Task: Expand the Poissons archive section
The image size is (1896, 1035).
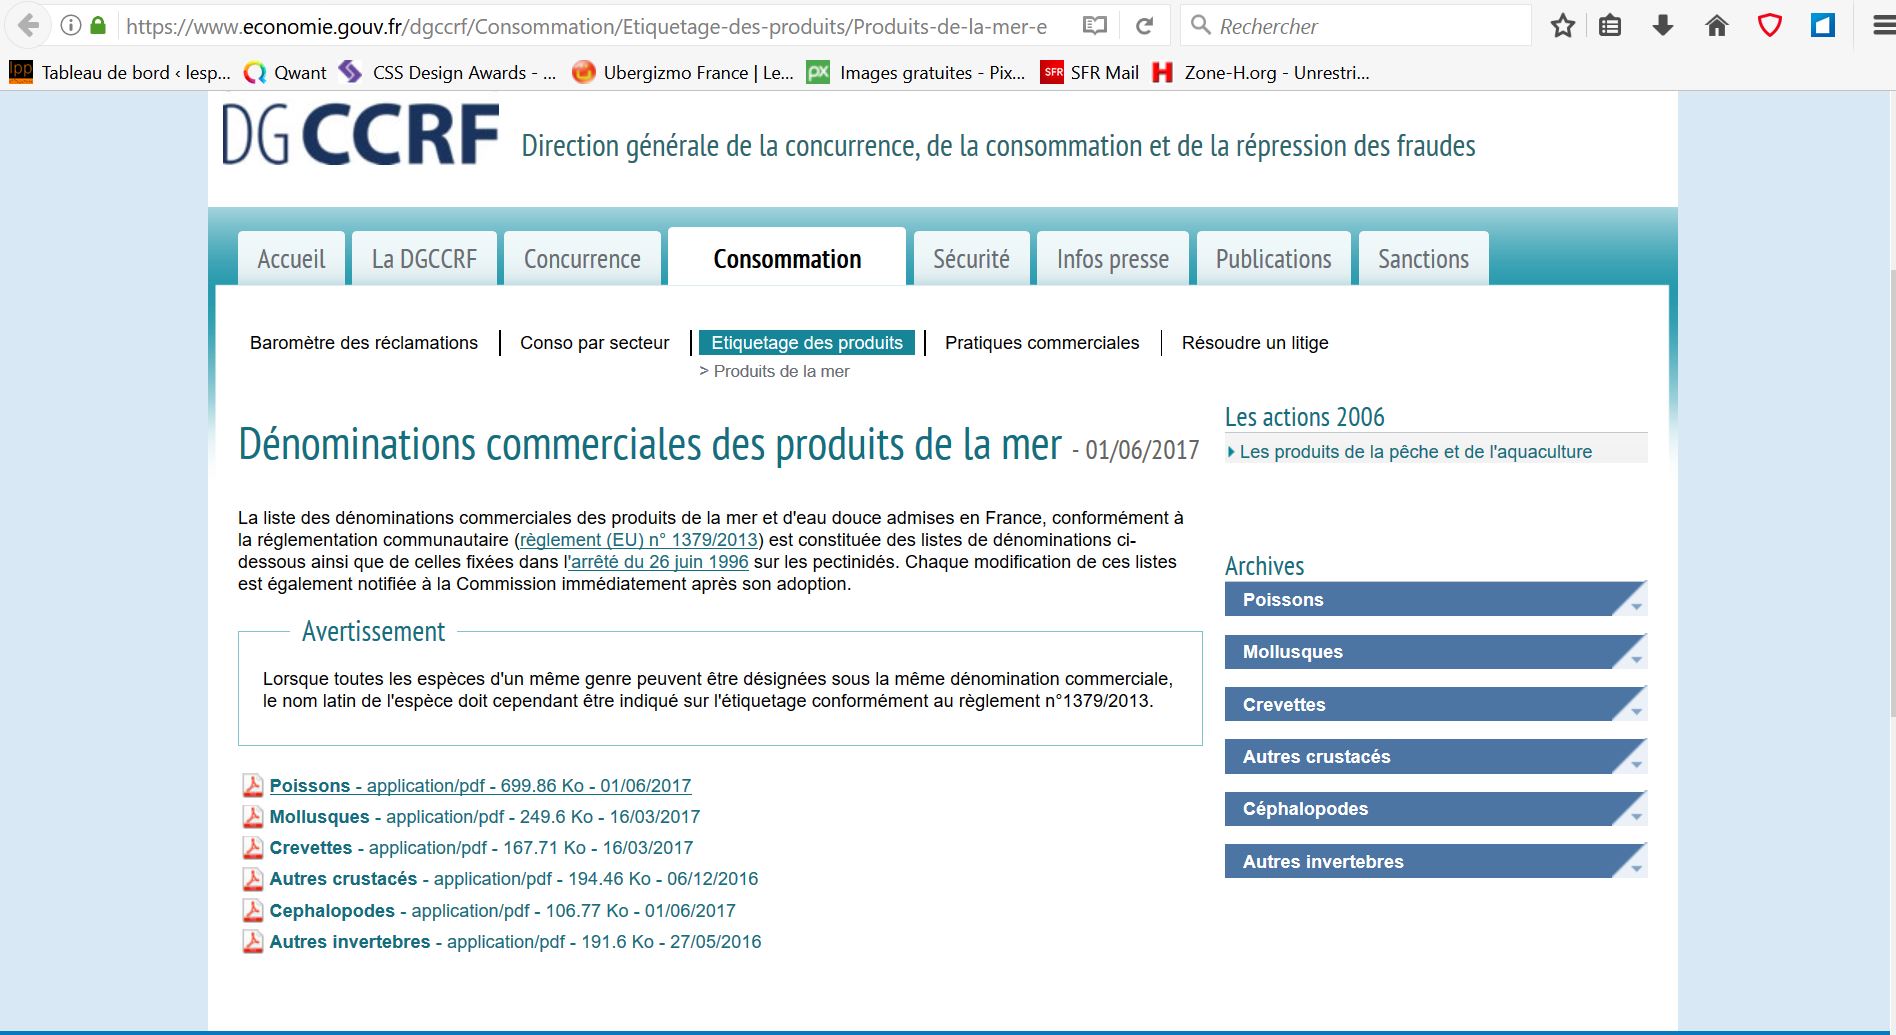Action: click(1434, 600)
